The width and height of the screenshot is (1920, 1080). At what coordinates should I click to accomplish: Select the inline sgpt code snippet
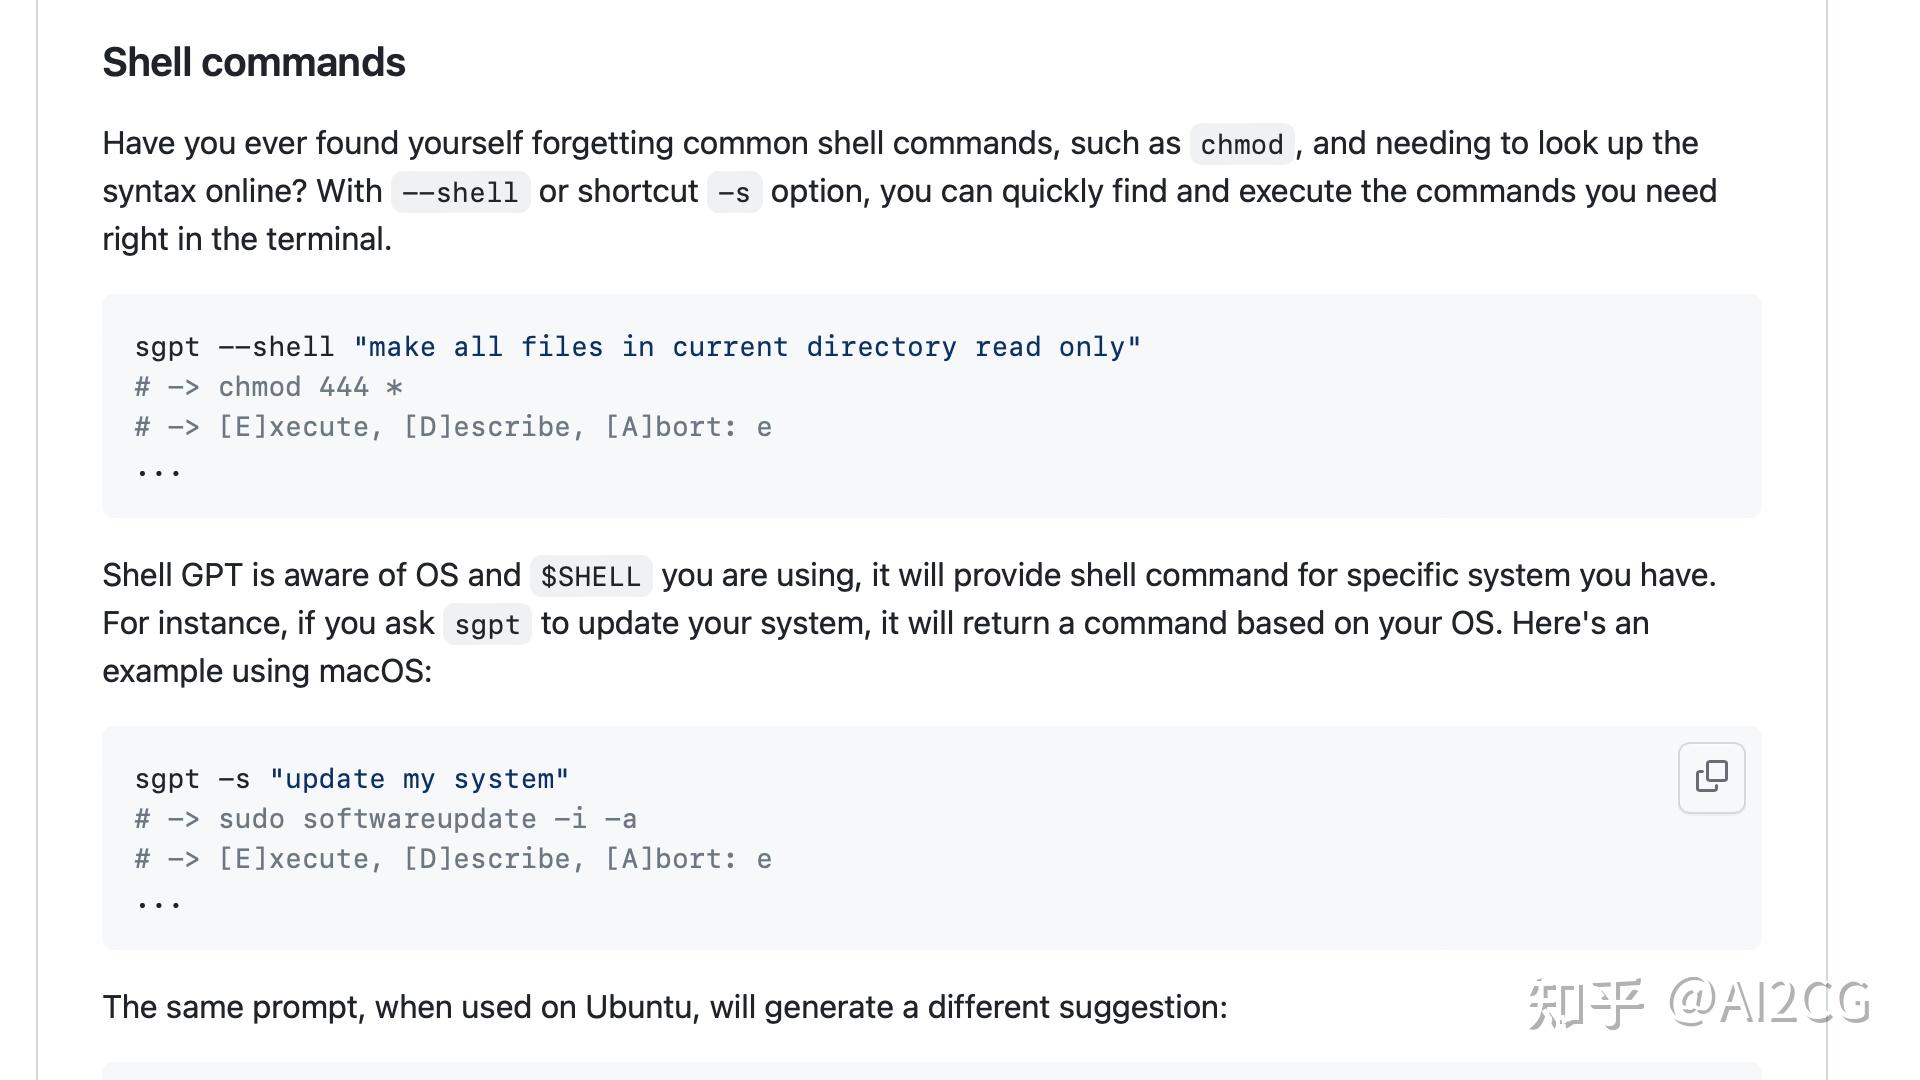[487, 624]
